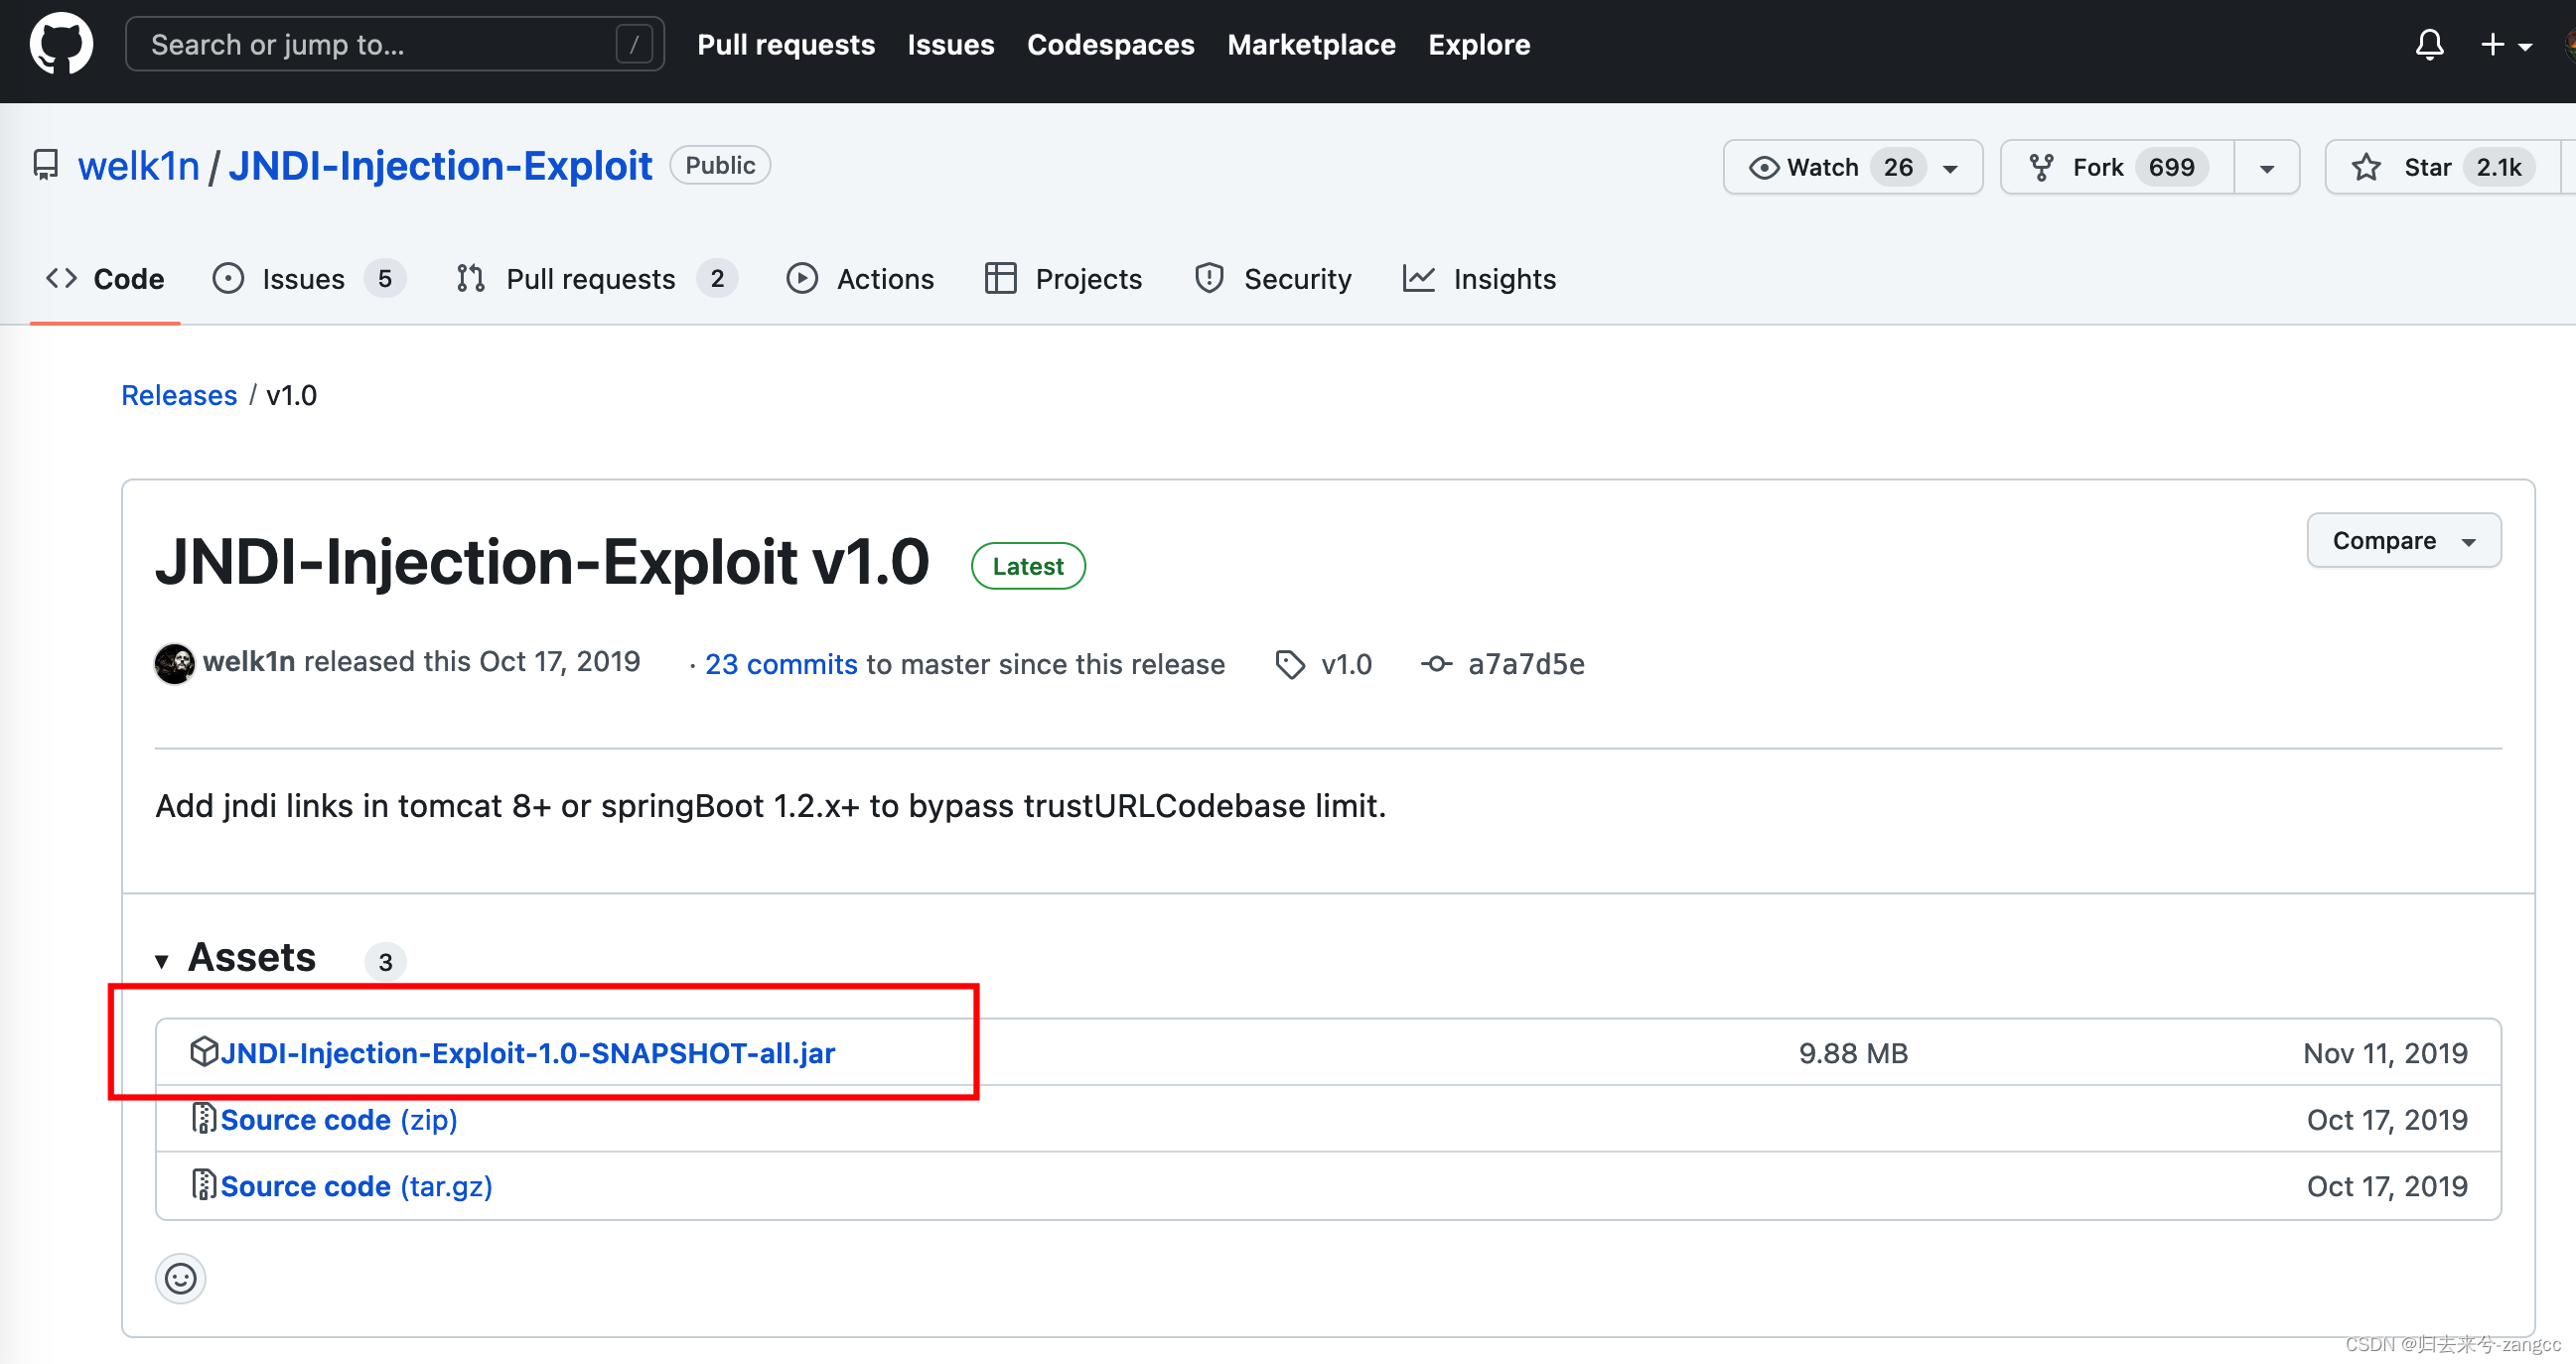Click the Nov 11, 2019 date of jar
The image size is (2576, 1364).
pyautogui.click(x=2385, y=1053)
